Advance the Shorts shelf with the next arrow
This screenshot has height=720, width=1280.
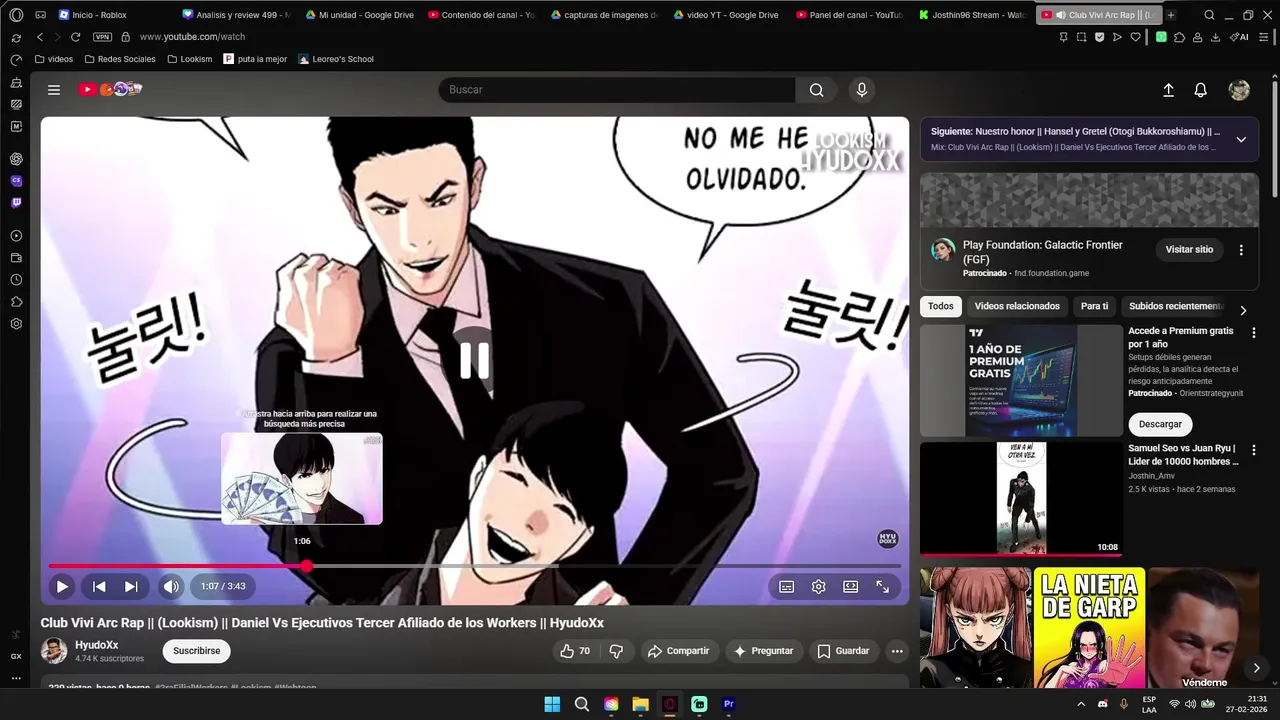[x=1256, y=668]
